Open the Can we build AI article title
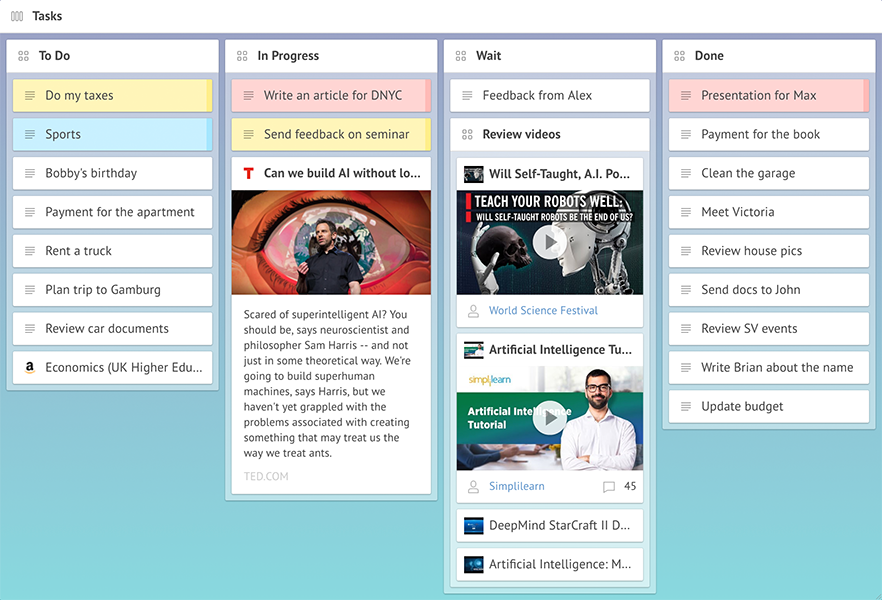 [342, 173]
